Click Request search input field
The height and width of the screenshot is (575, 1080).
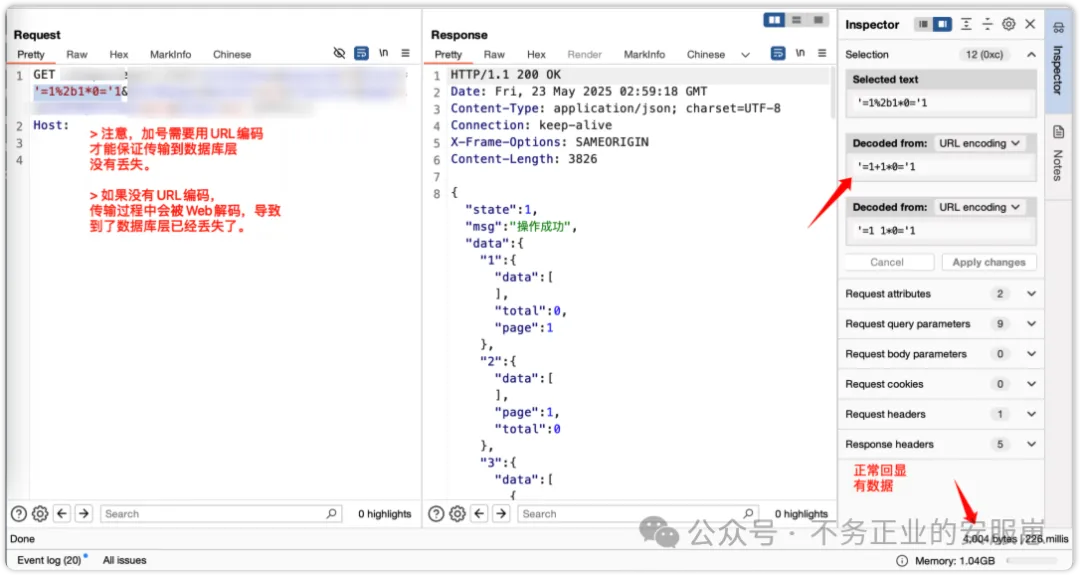click(x=220, y=514)
